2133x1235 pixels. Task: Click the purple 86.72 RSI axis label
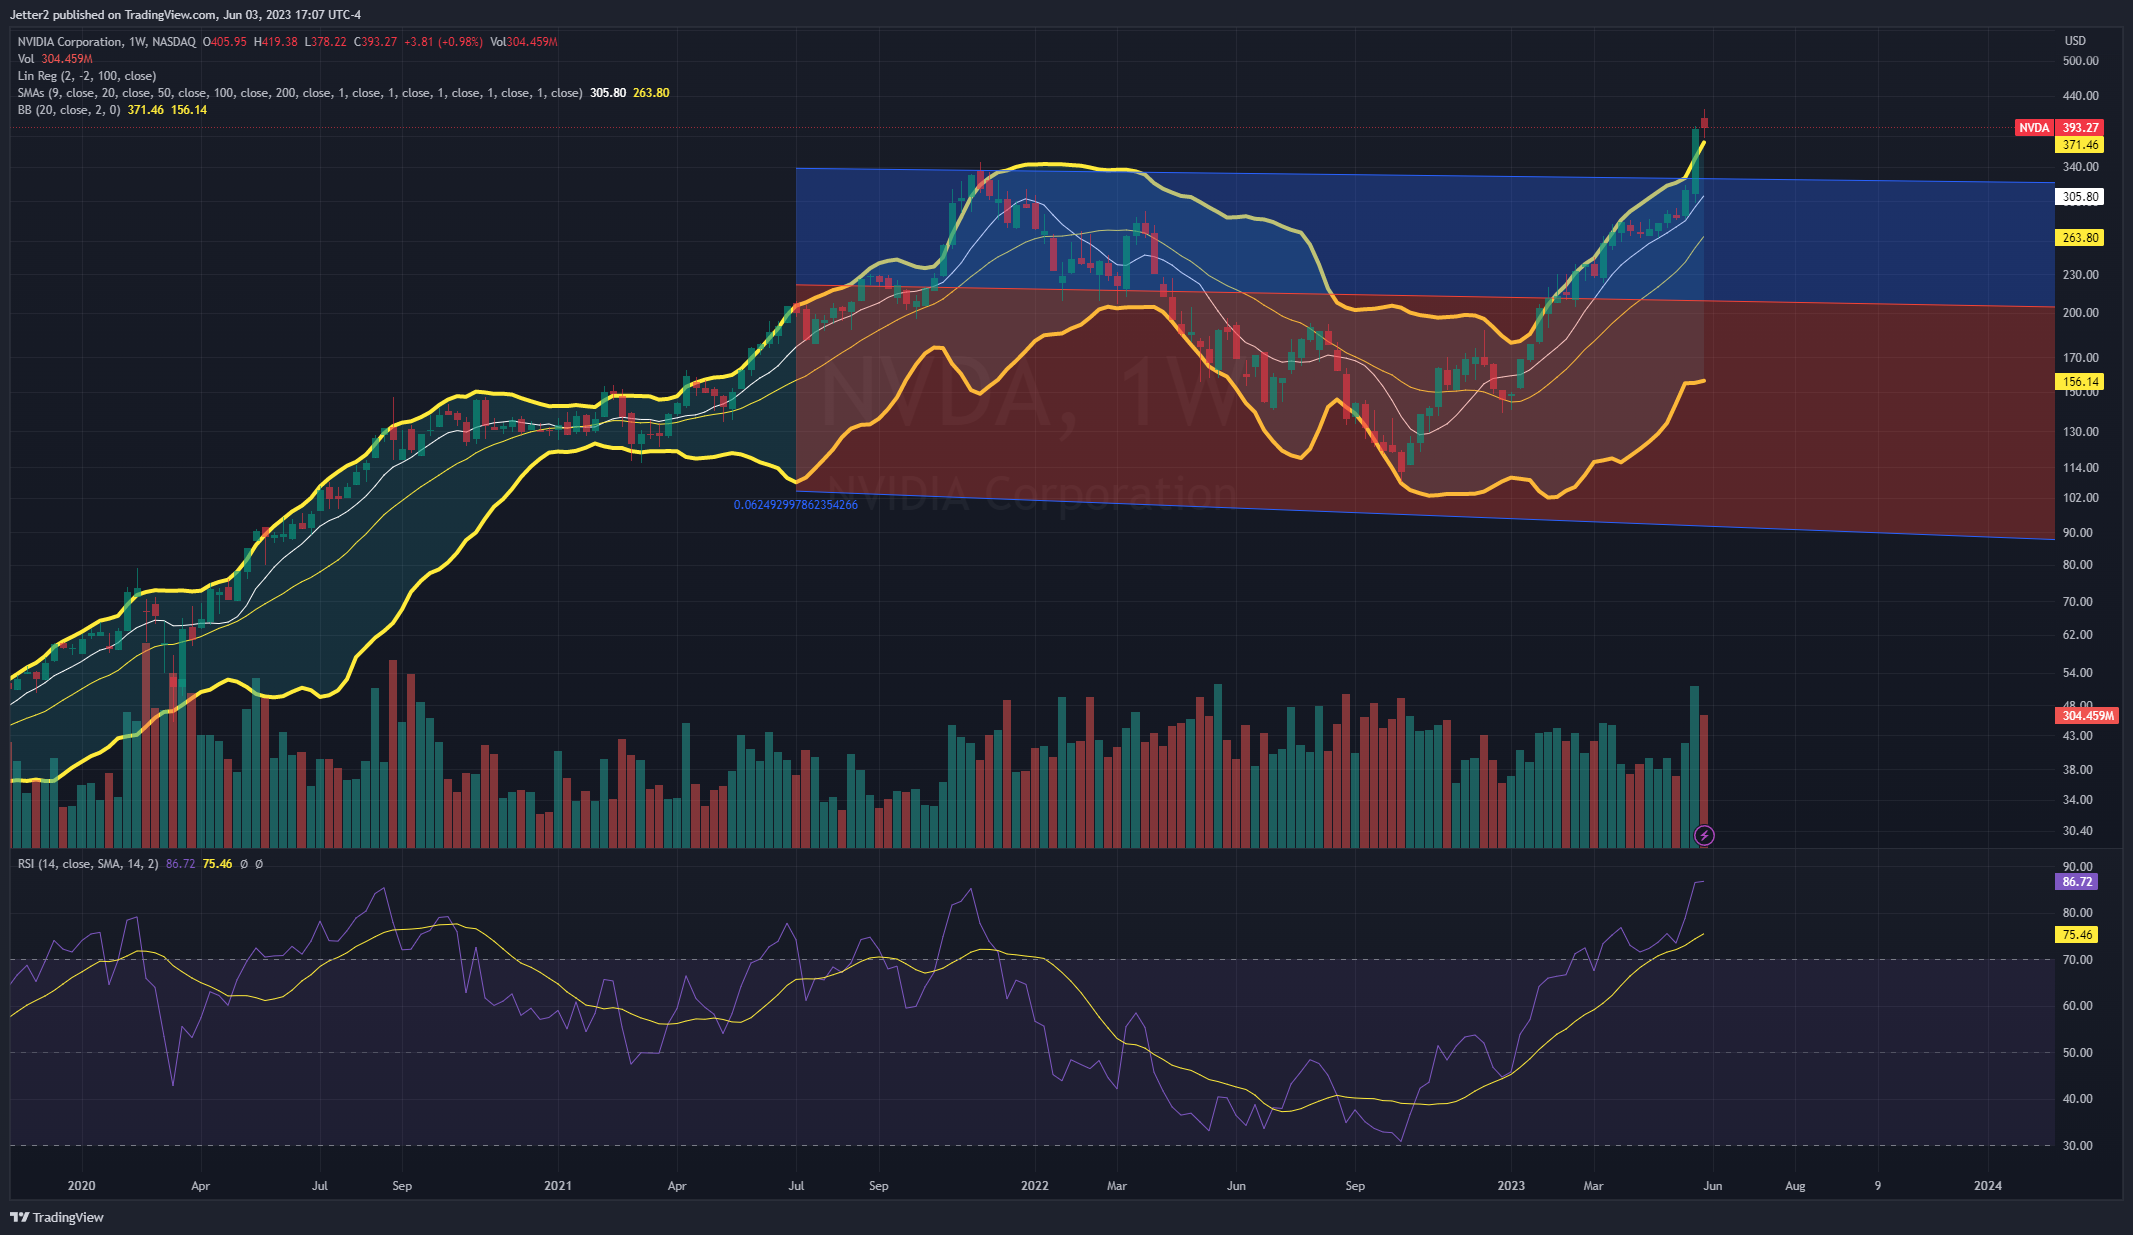(2077, 882)
